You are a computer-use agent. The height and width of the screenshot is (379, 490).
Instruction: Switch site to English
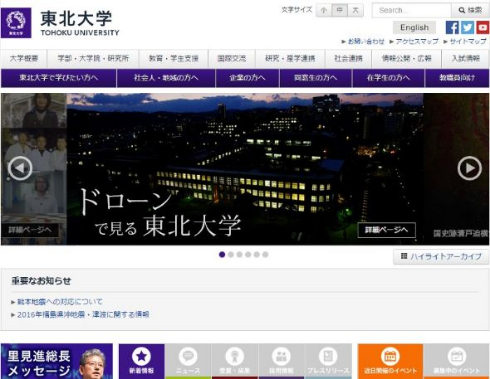click(x=414, y=28)
